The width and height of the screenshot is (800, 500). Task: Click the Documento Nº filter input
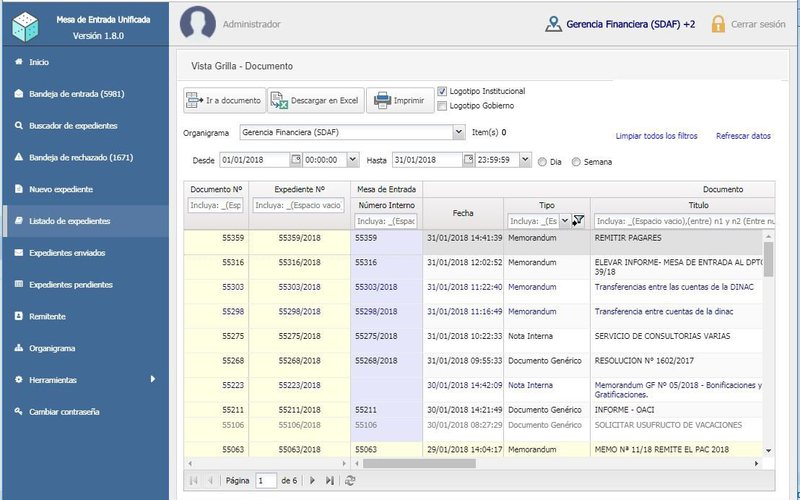[216, 206]
